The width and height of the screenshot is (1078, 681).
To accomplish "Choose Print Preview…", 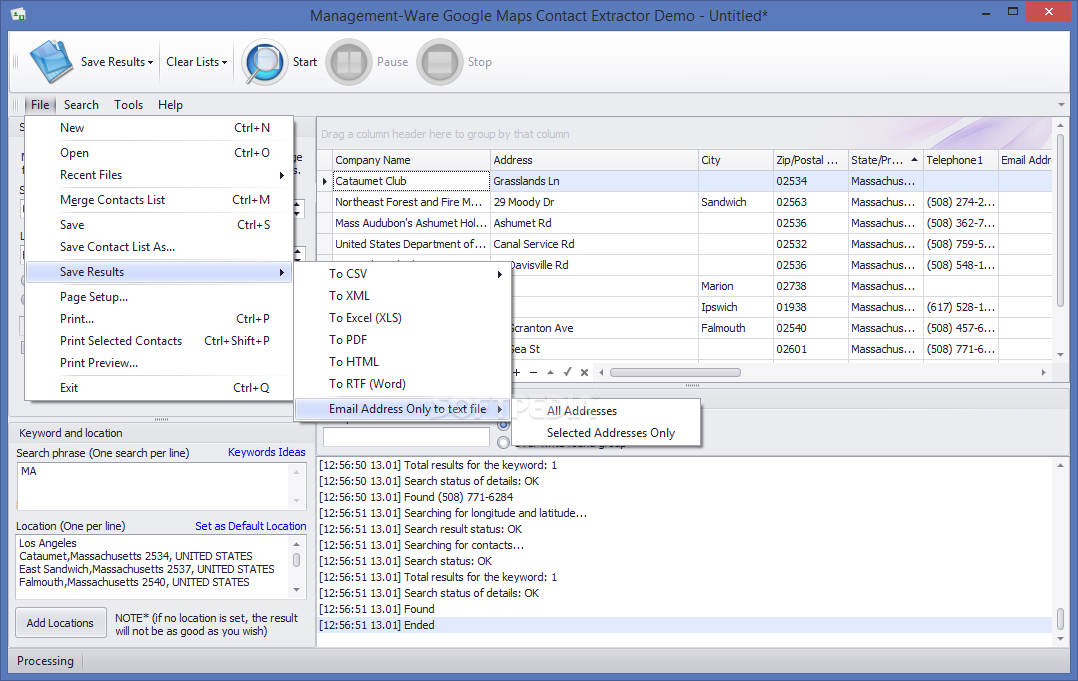I will pyautogui.click(x=160, y=363).
